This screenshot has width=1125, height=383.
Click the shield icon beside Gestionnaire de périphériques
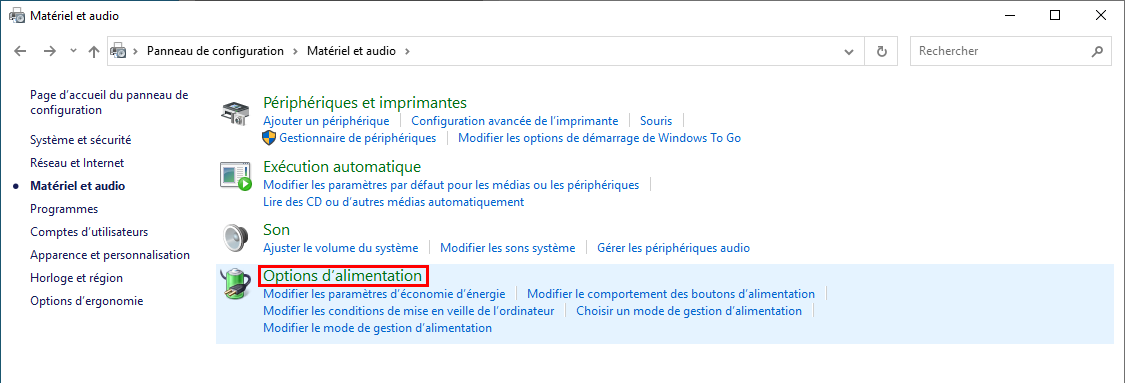coord(269,137)
